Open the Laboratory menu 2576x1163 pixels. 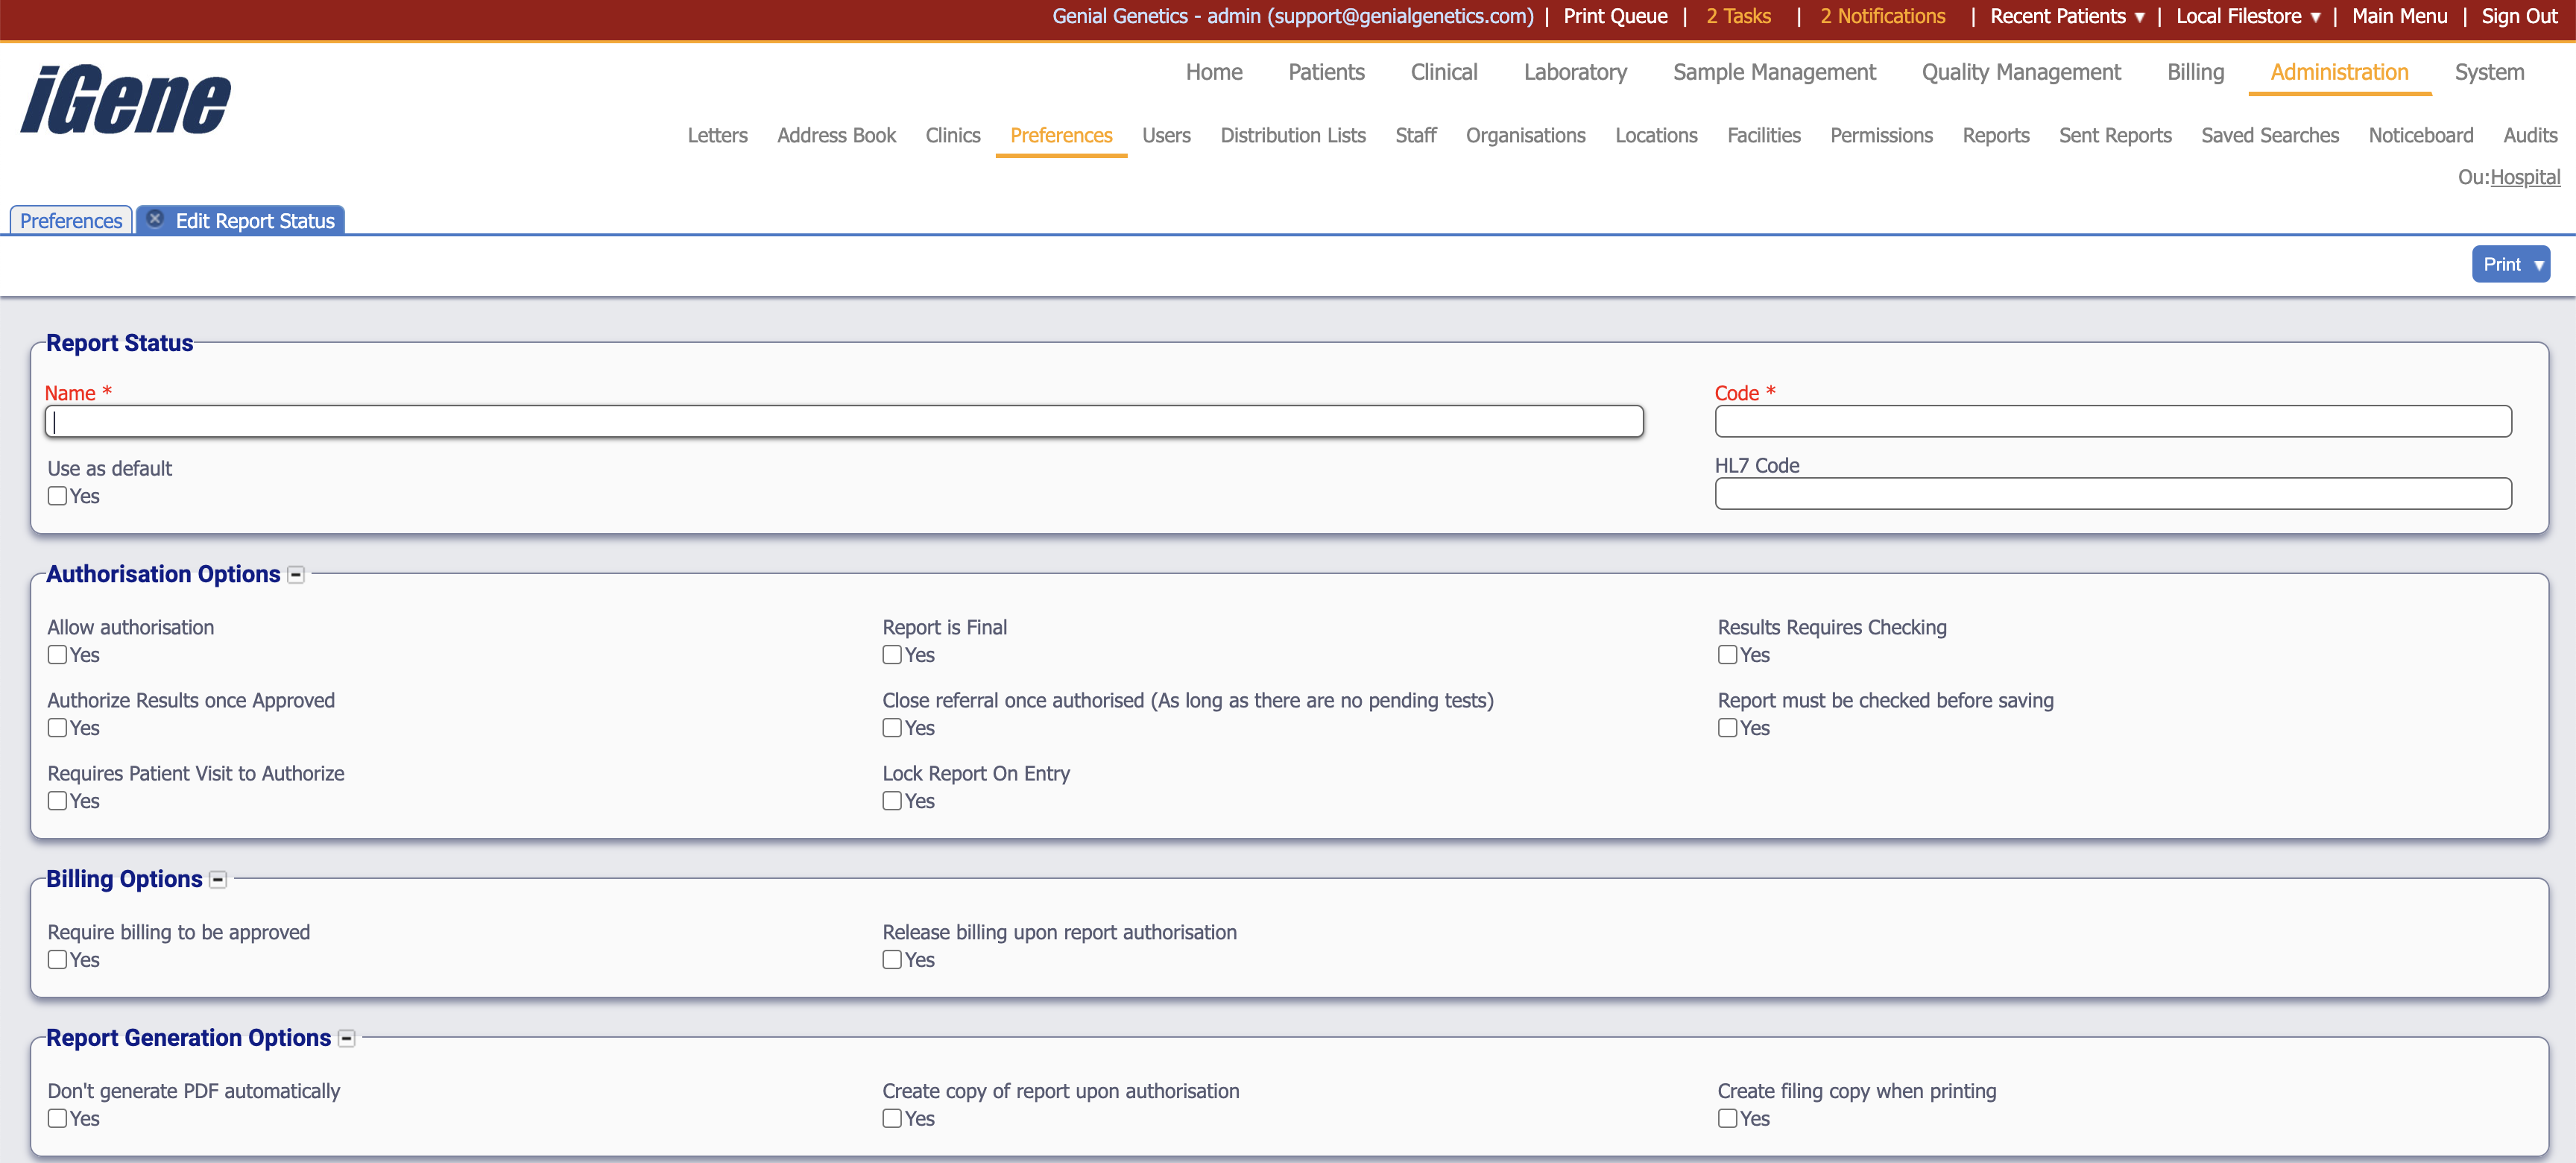tap(1574, 73)
